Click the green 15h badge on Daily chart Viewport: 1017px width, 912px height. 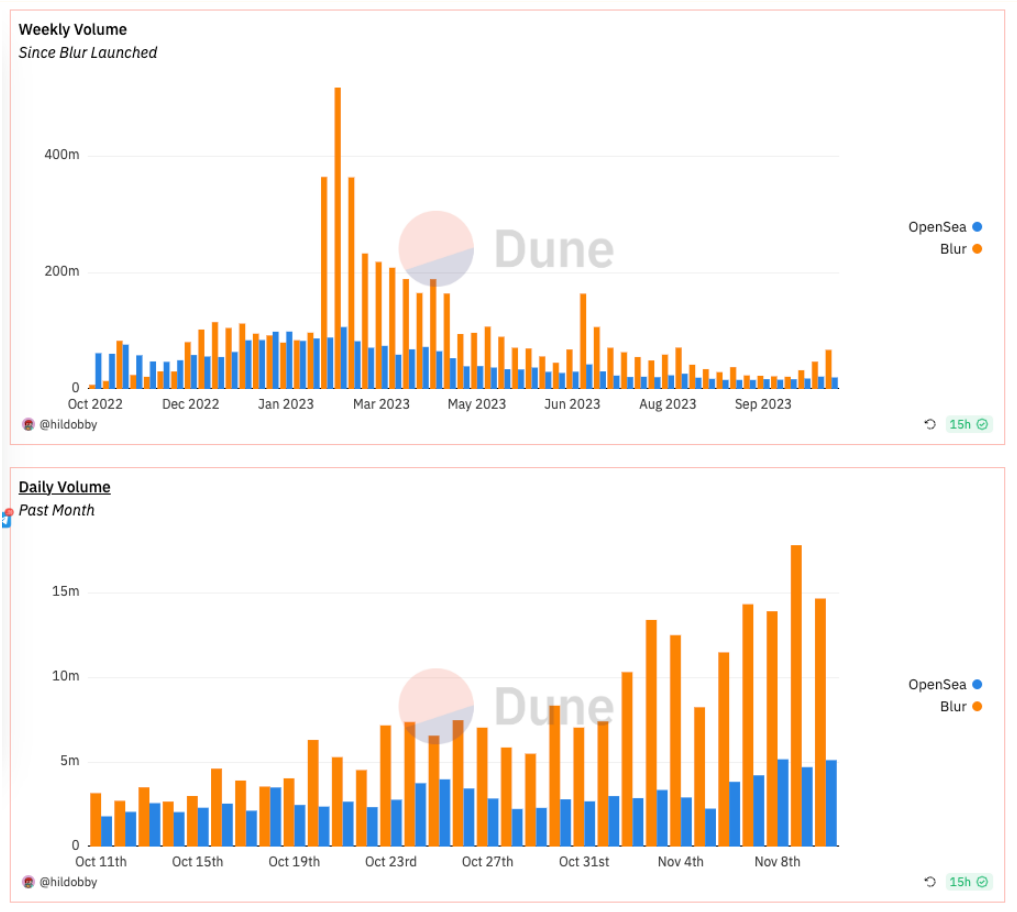click(x=967, y=882)
